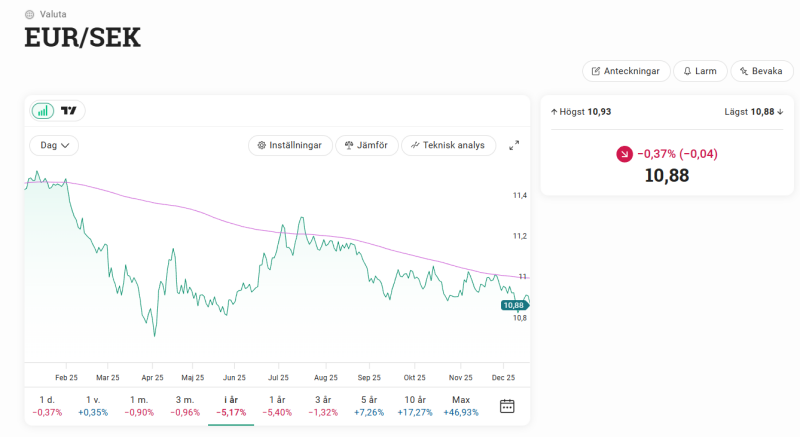Select the i år period tab

[231, 406]
